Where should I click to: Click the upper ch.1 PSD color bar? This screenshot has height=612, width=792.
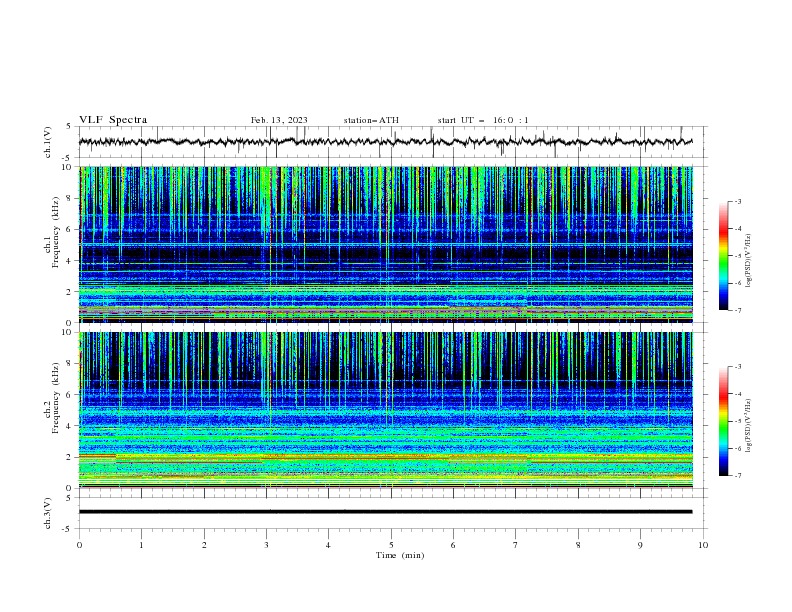[723, 255]
